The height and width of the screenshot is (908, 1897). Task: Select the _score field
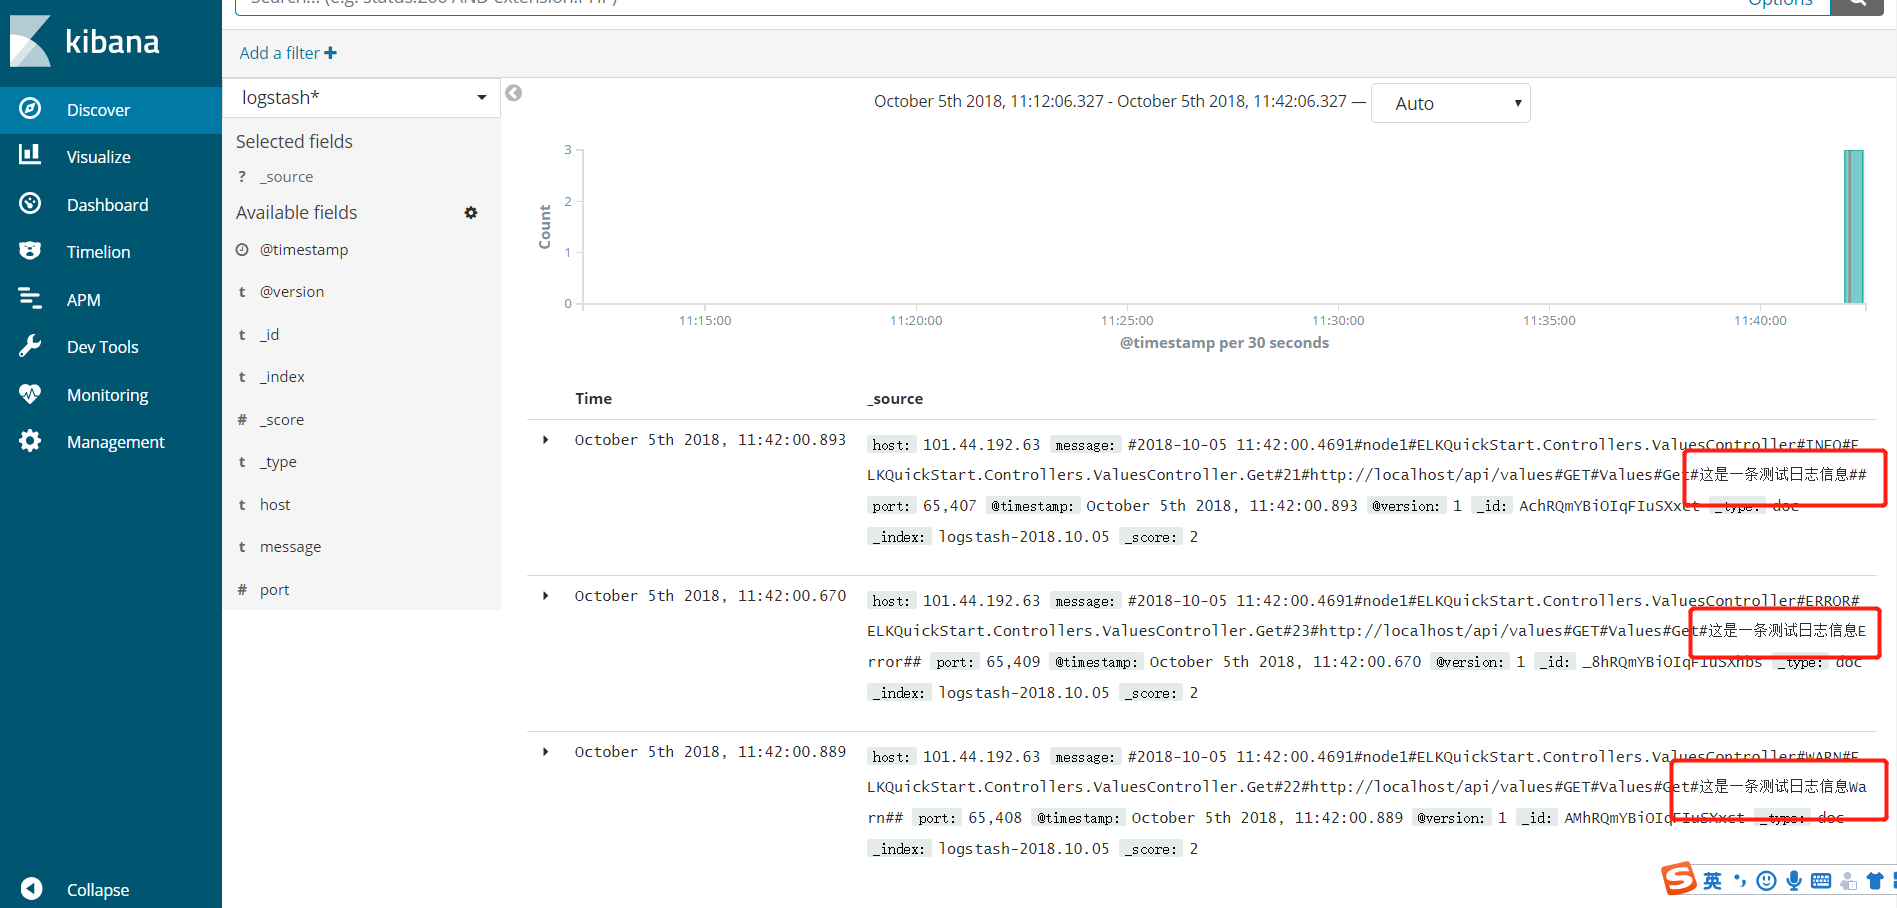pyautogui.click(x=282, y=420)
